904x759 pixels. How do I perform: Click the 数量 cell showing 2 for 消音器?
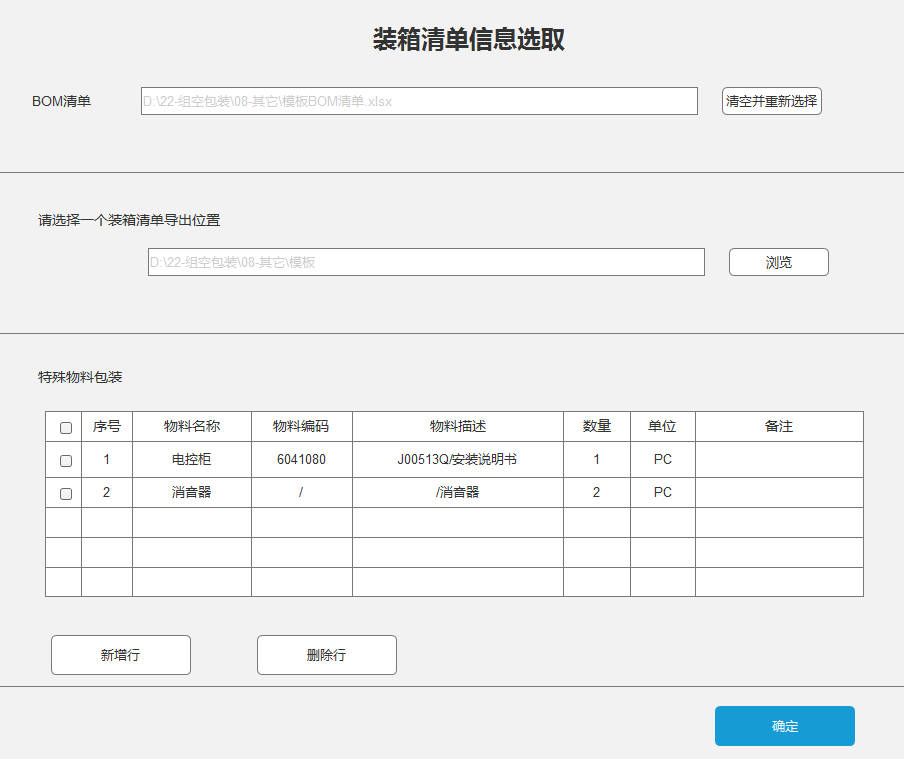[596, 492]
